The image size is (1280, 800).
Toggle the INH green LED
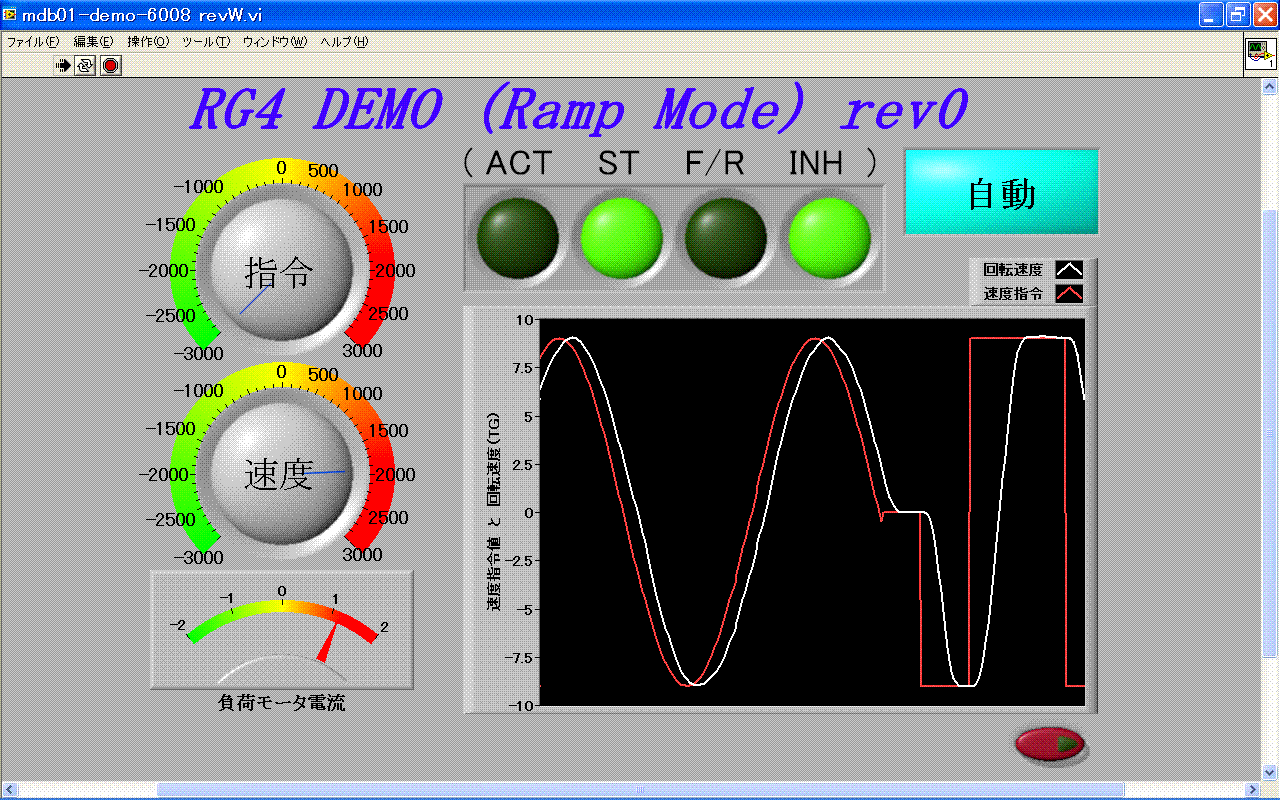829,240
